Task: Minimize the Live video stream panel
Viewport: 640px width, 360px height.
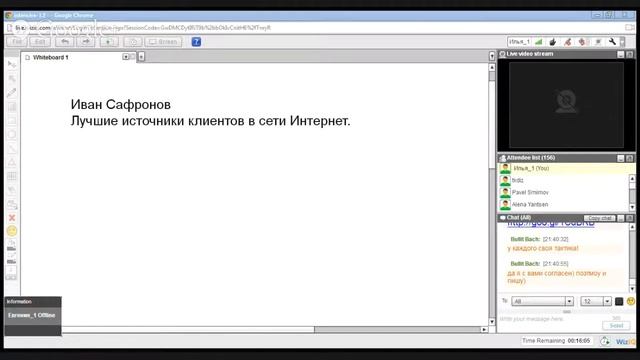Action: pyautogui.click(x=621, y=54)
